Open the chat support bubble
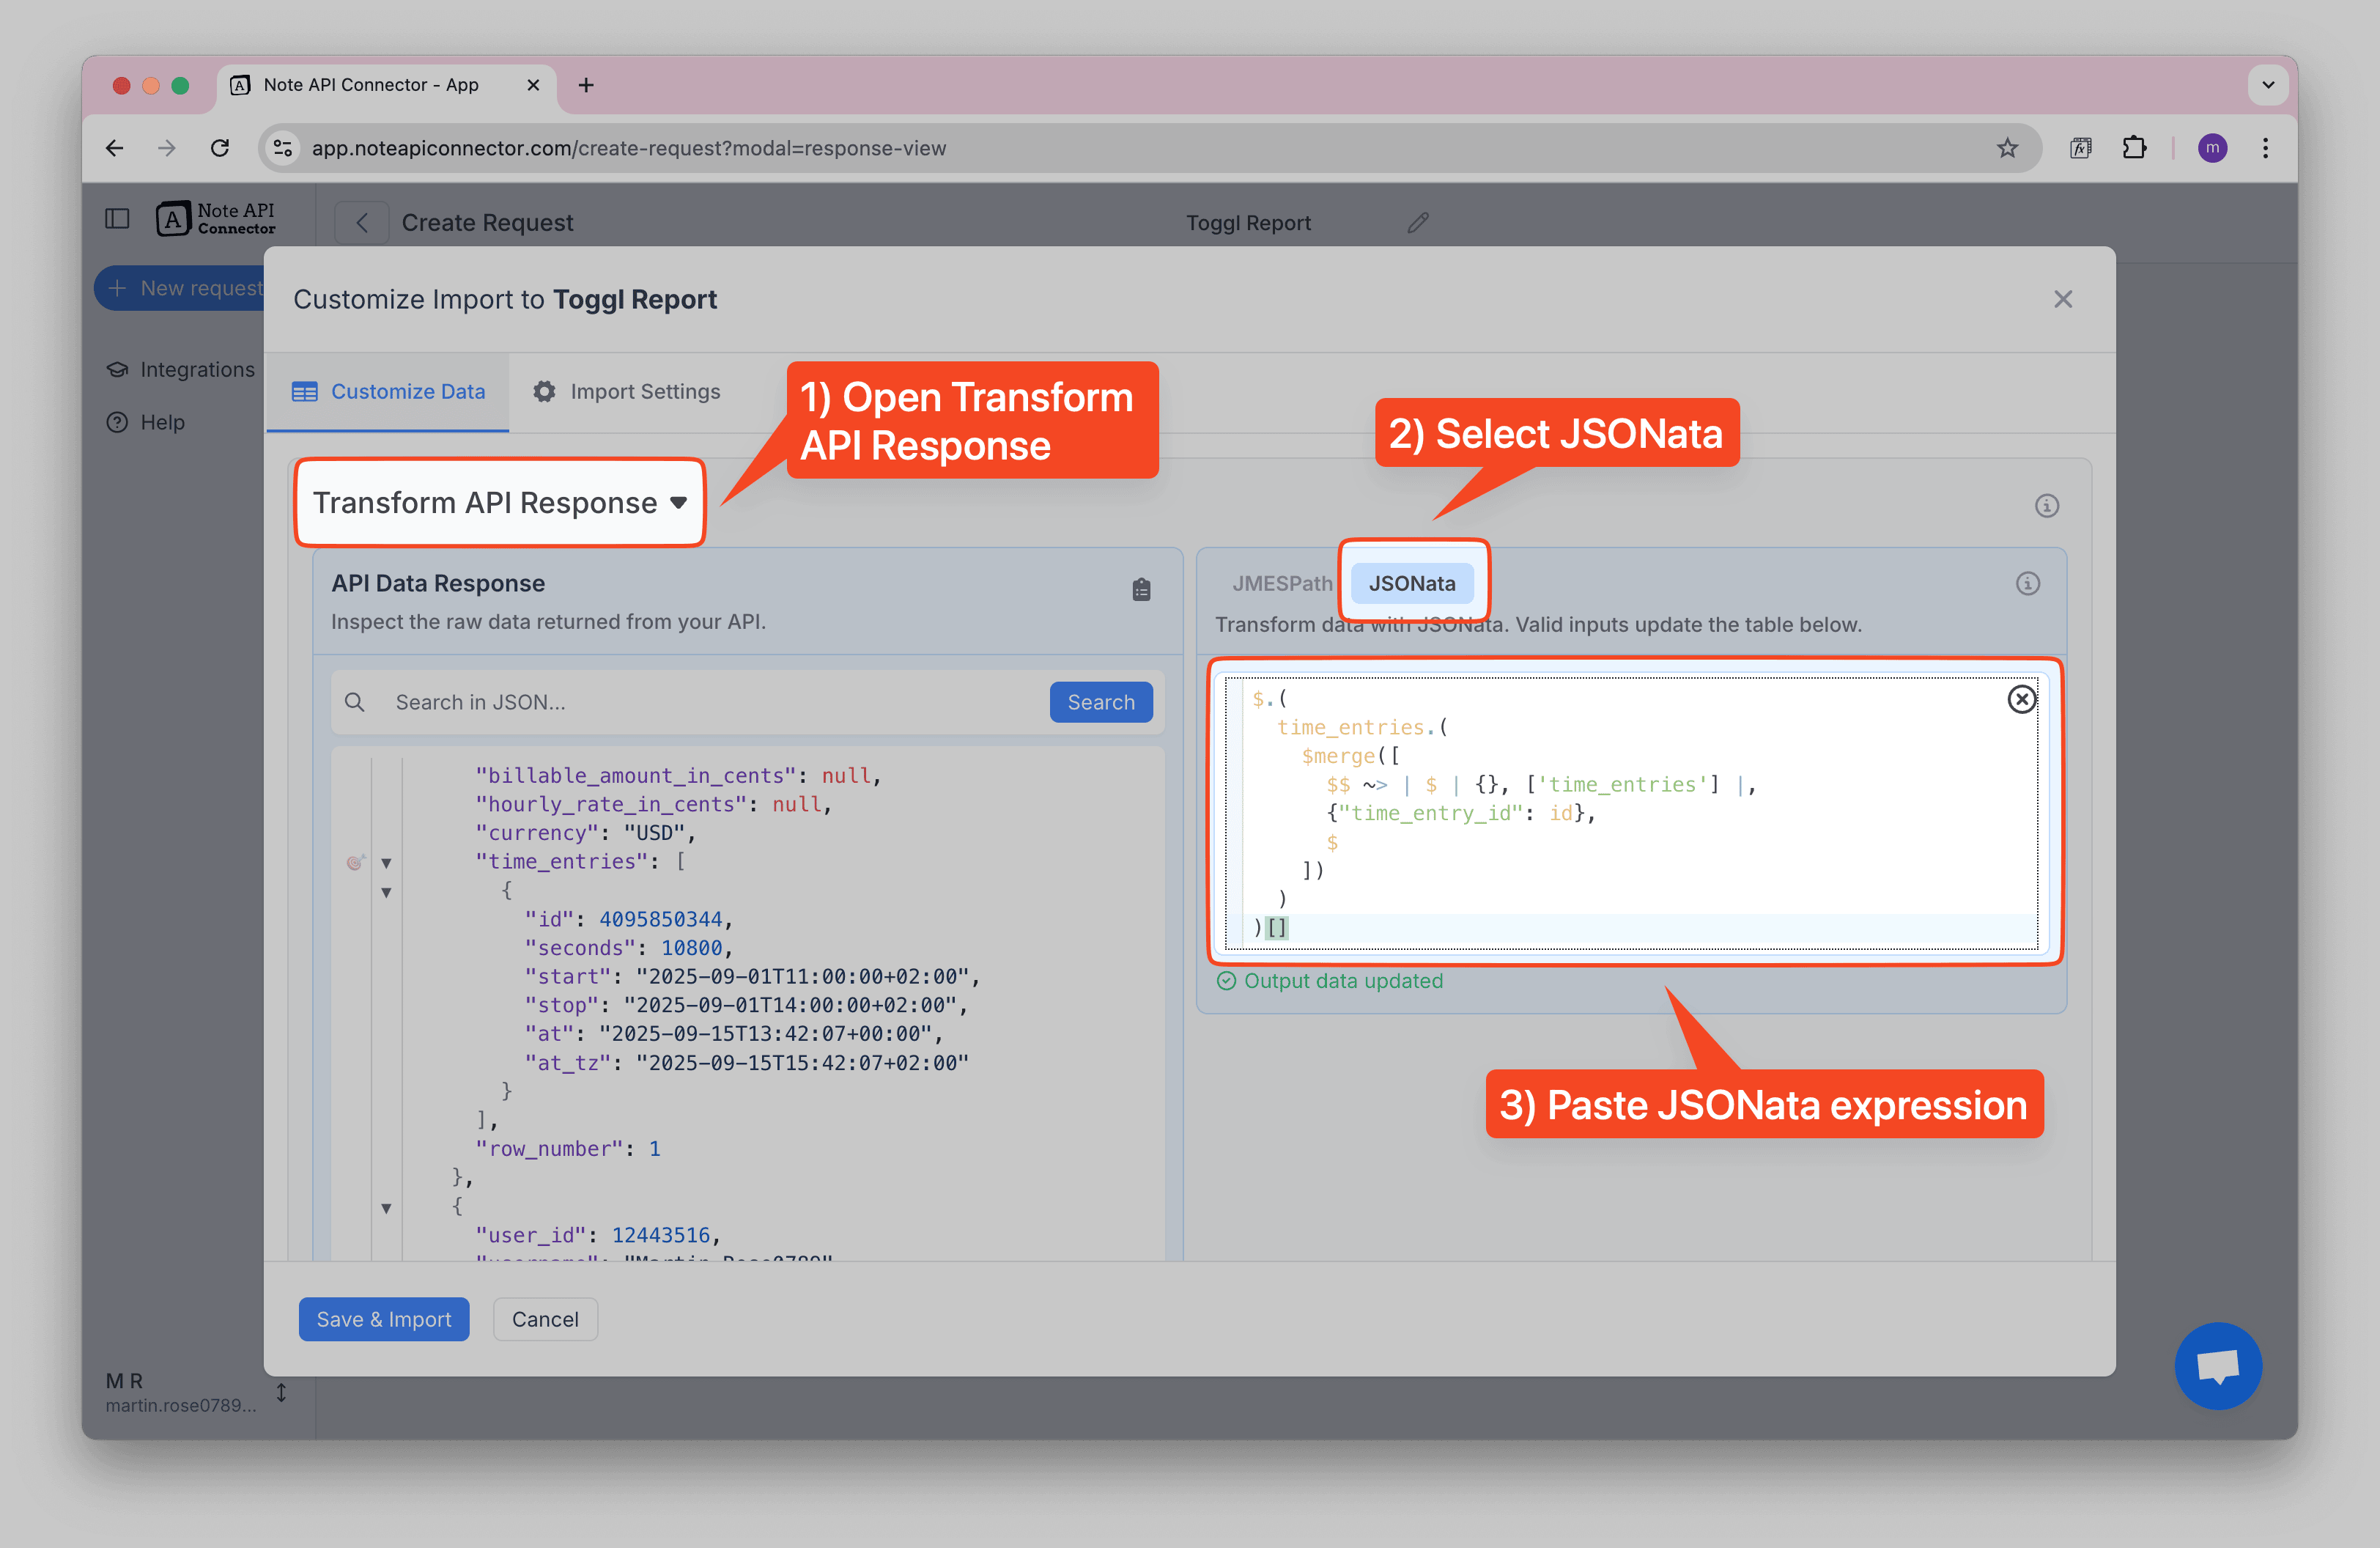Screen dimensions: 2380x1548 pyautogui.click(x=2217, y=1365)
